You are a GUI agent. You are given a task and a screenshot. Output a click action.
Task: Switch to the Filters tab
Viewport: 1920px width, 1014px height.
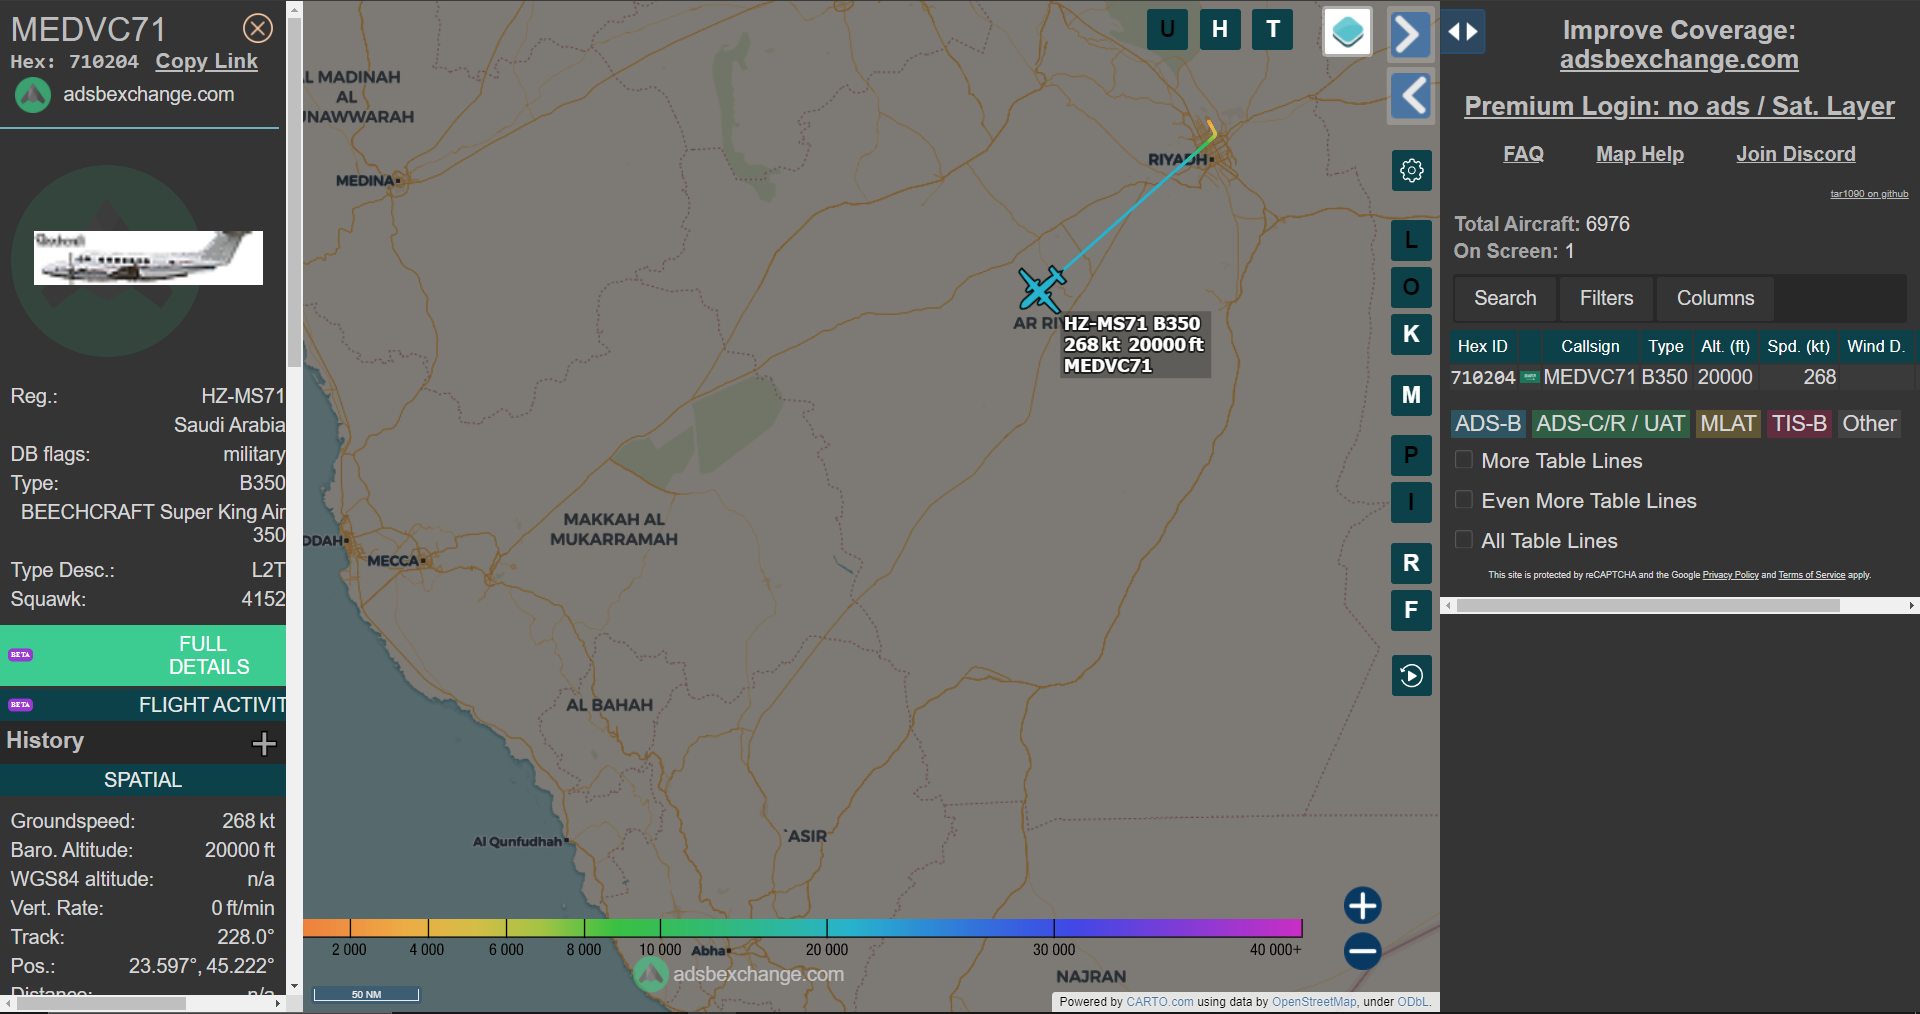(1606, 298)
